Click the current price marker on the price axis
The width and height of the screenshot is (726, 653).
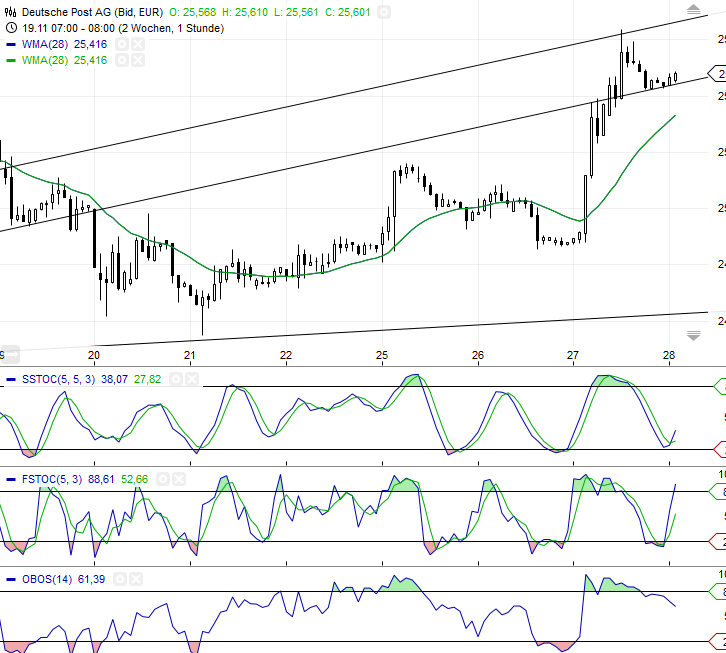point(717,74)
